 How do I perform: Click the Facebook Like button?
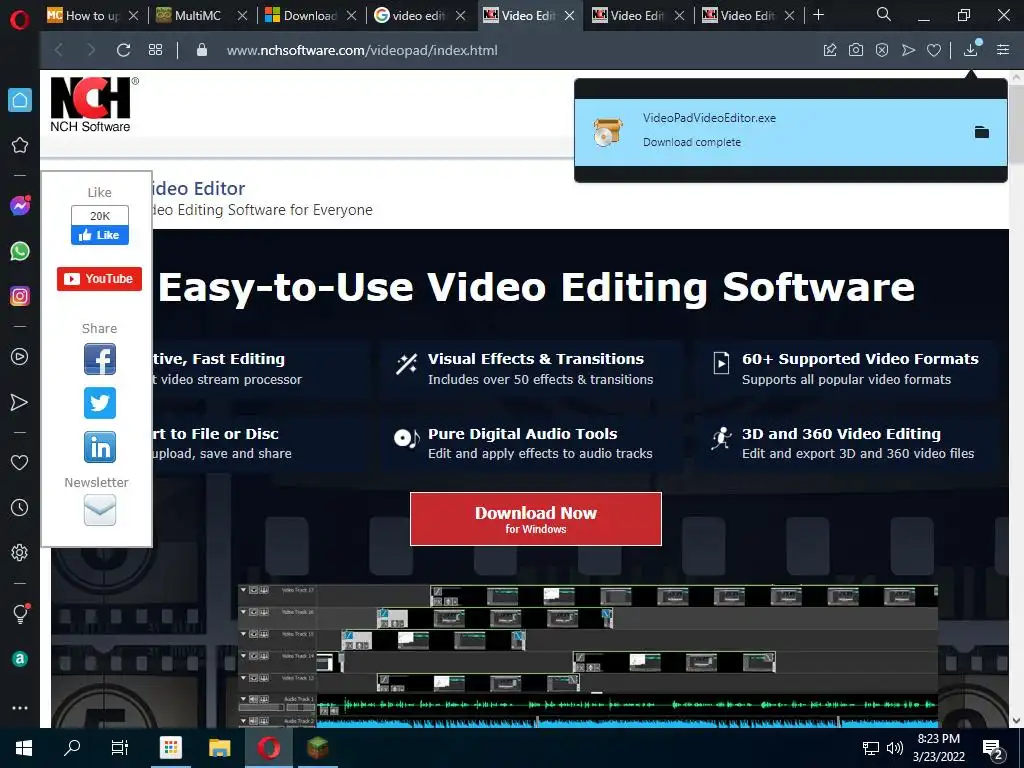[x=100, y=235]
